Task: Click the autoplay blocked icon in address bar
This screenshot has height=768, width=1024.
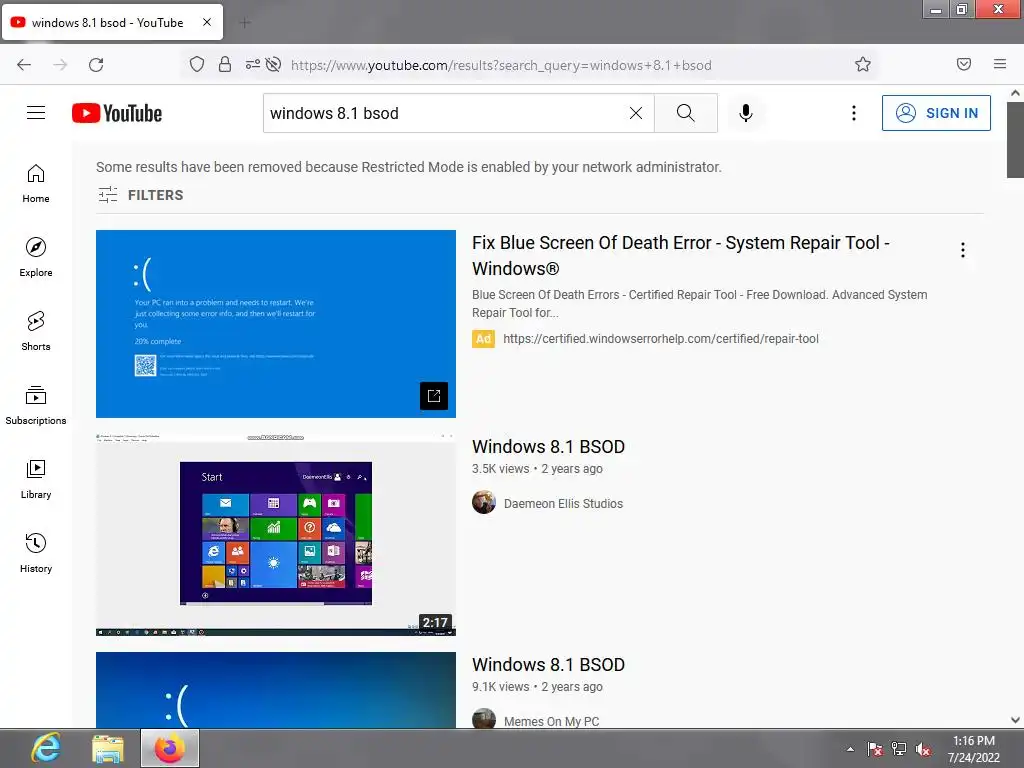Action: pyautogui.click(x=274, y=64)
